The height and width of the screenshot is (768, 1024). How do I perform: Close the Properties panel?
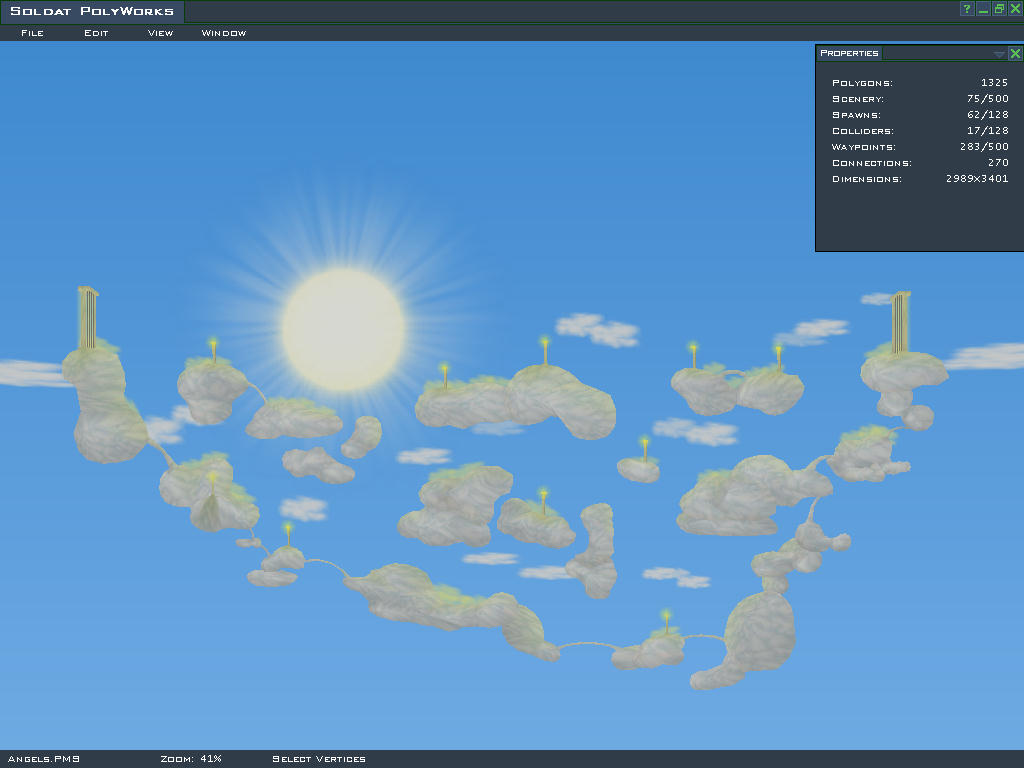click(1015, 54)
